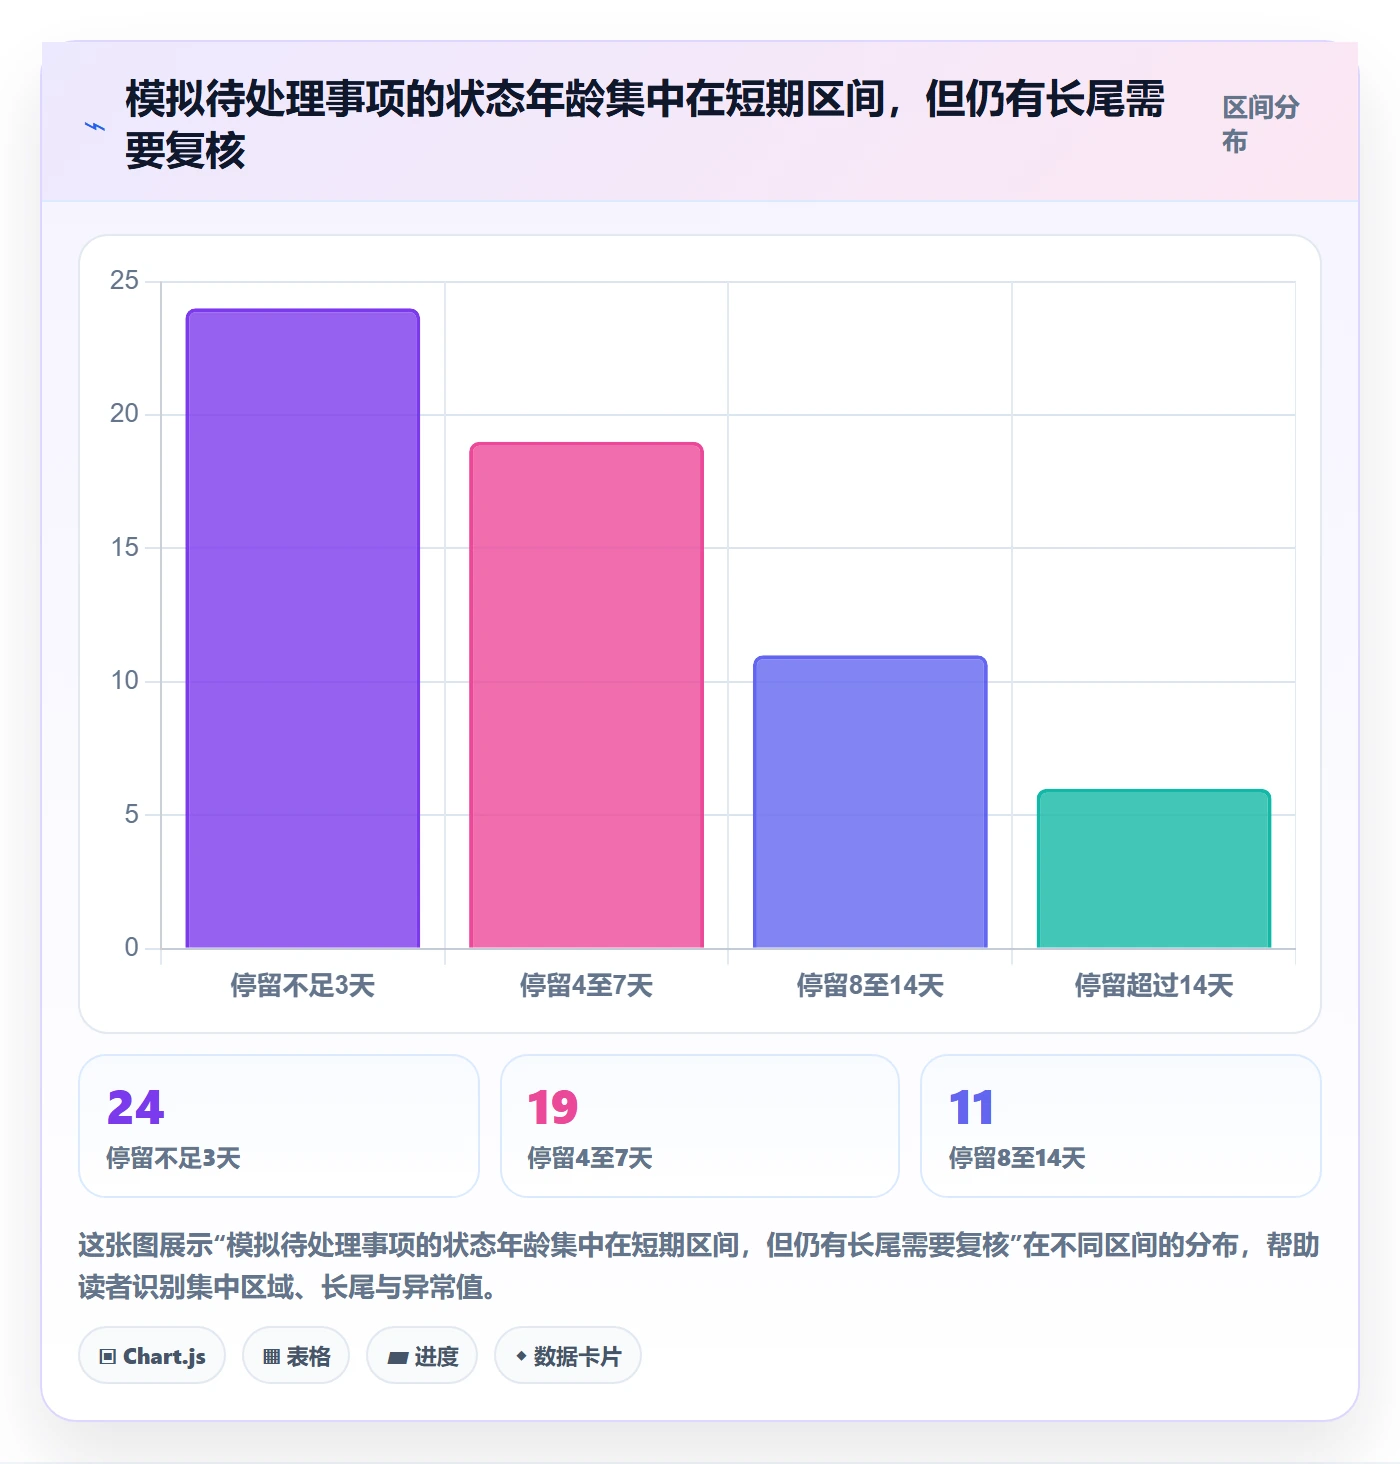Image resolution: width=1400 pixels, height=1464 pixels.
Task: Click the 进度 tag chip
Action: 422,1356
